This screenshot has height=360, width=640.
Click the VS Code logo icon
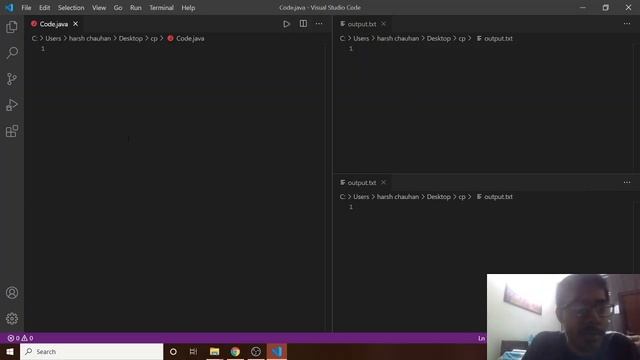[9, 7]
